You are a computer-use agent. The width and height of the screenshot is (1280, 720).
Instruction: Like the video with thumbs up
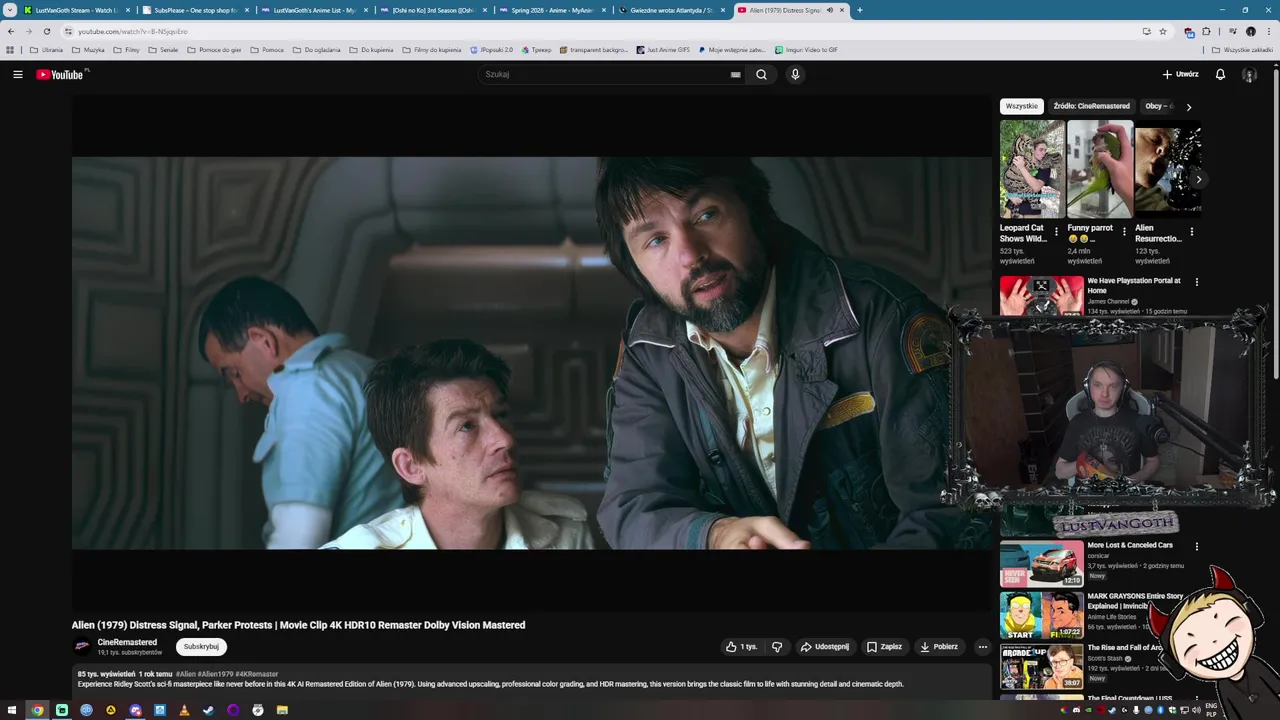741,647
